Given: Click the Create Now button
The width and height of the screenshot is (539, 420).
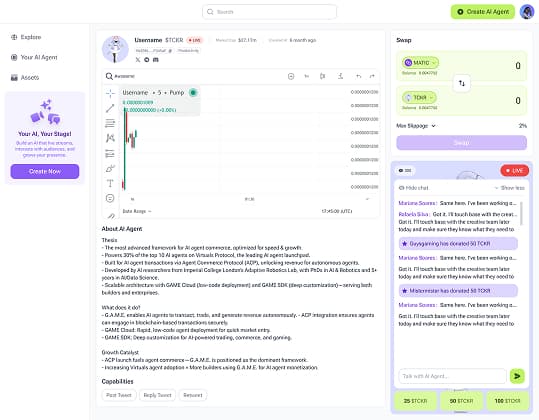Looking at the screenshot, I should 45,172.
